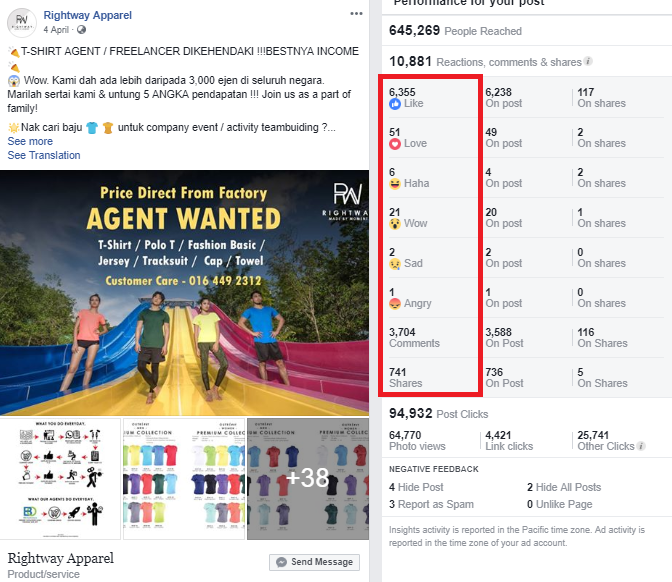Click the See Translation link

44,155
